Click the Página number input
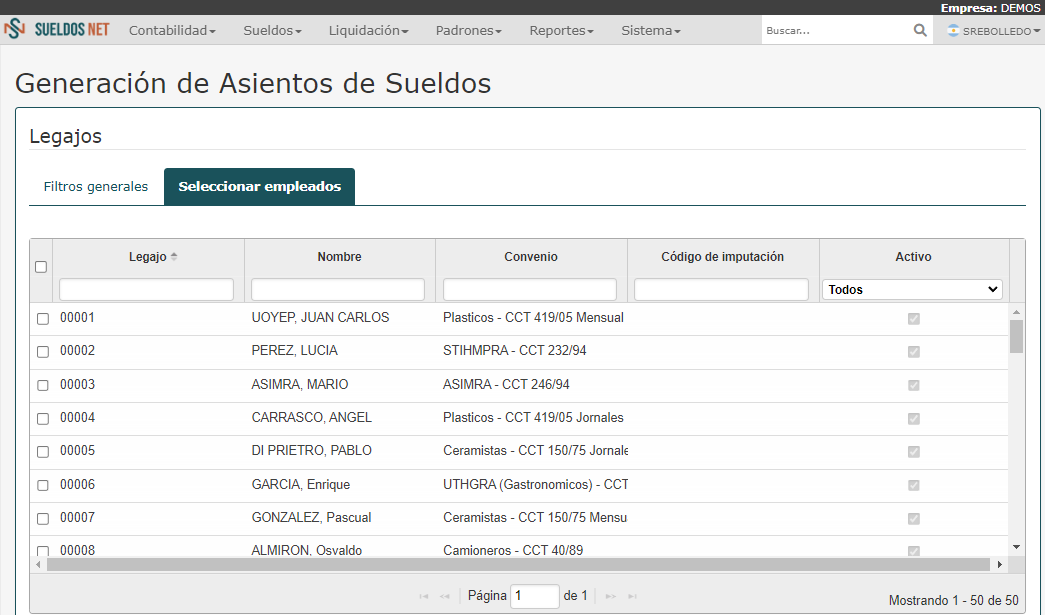1045x615 pixels. [534, 596]
